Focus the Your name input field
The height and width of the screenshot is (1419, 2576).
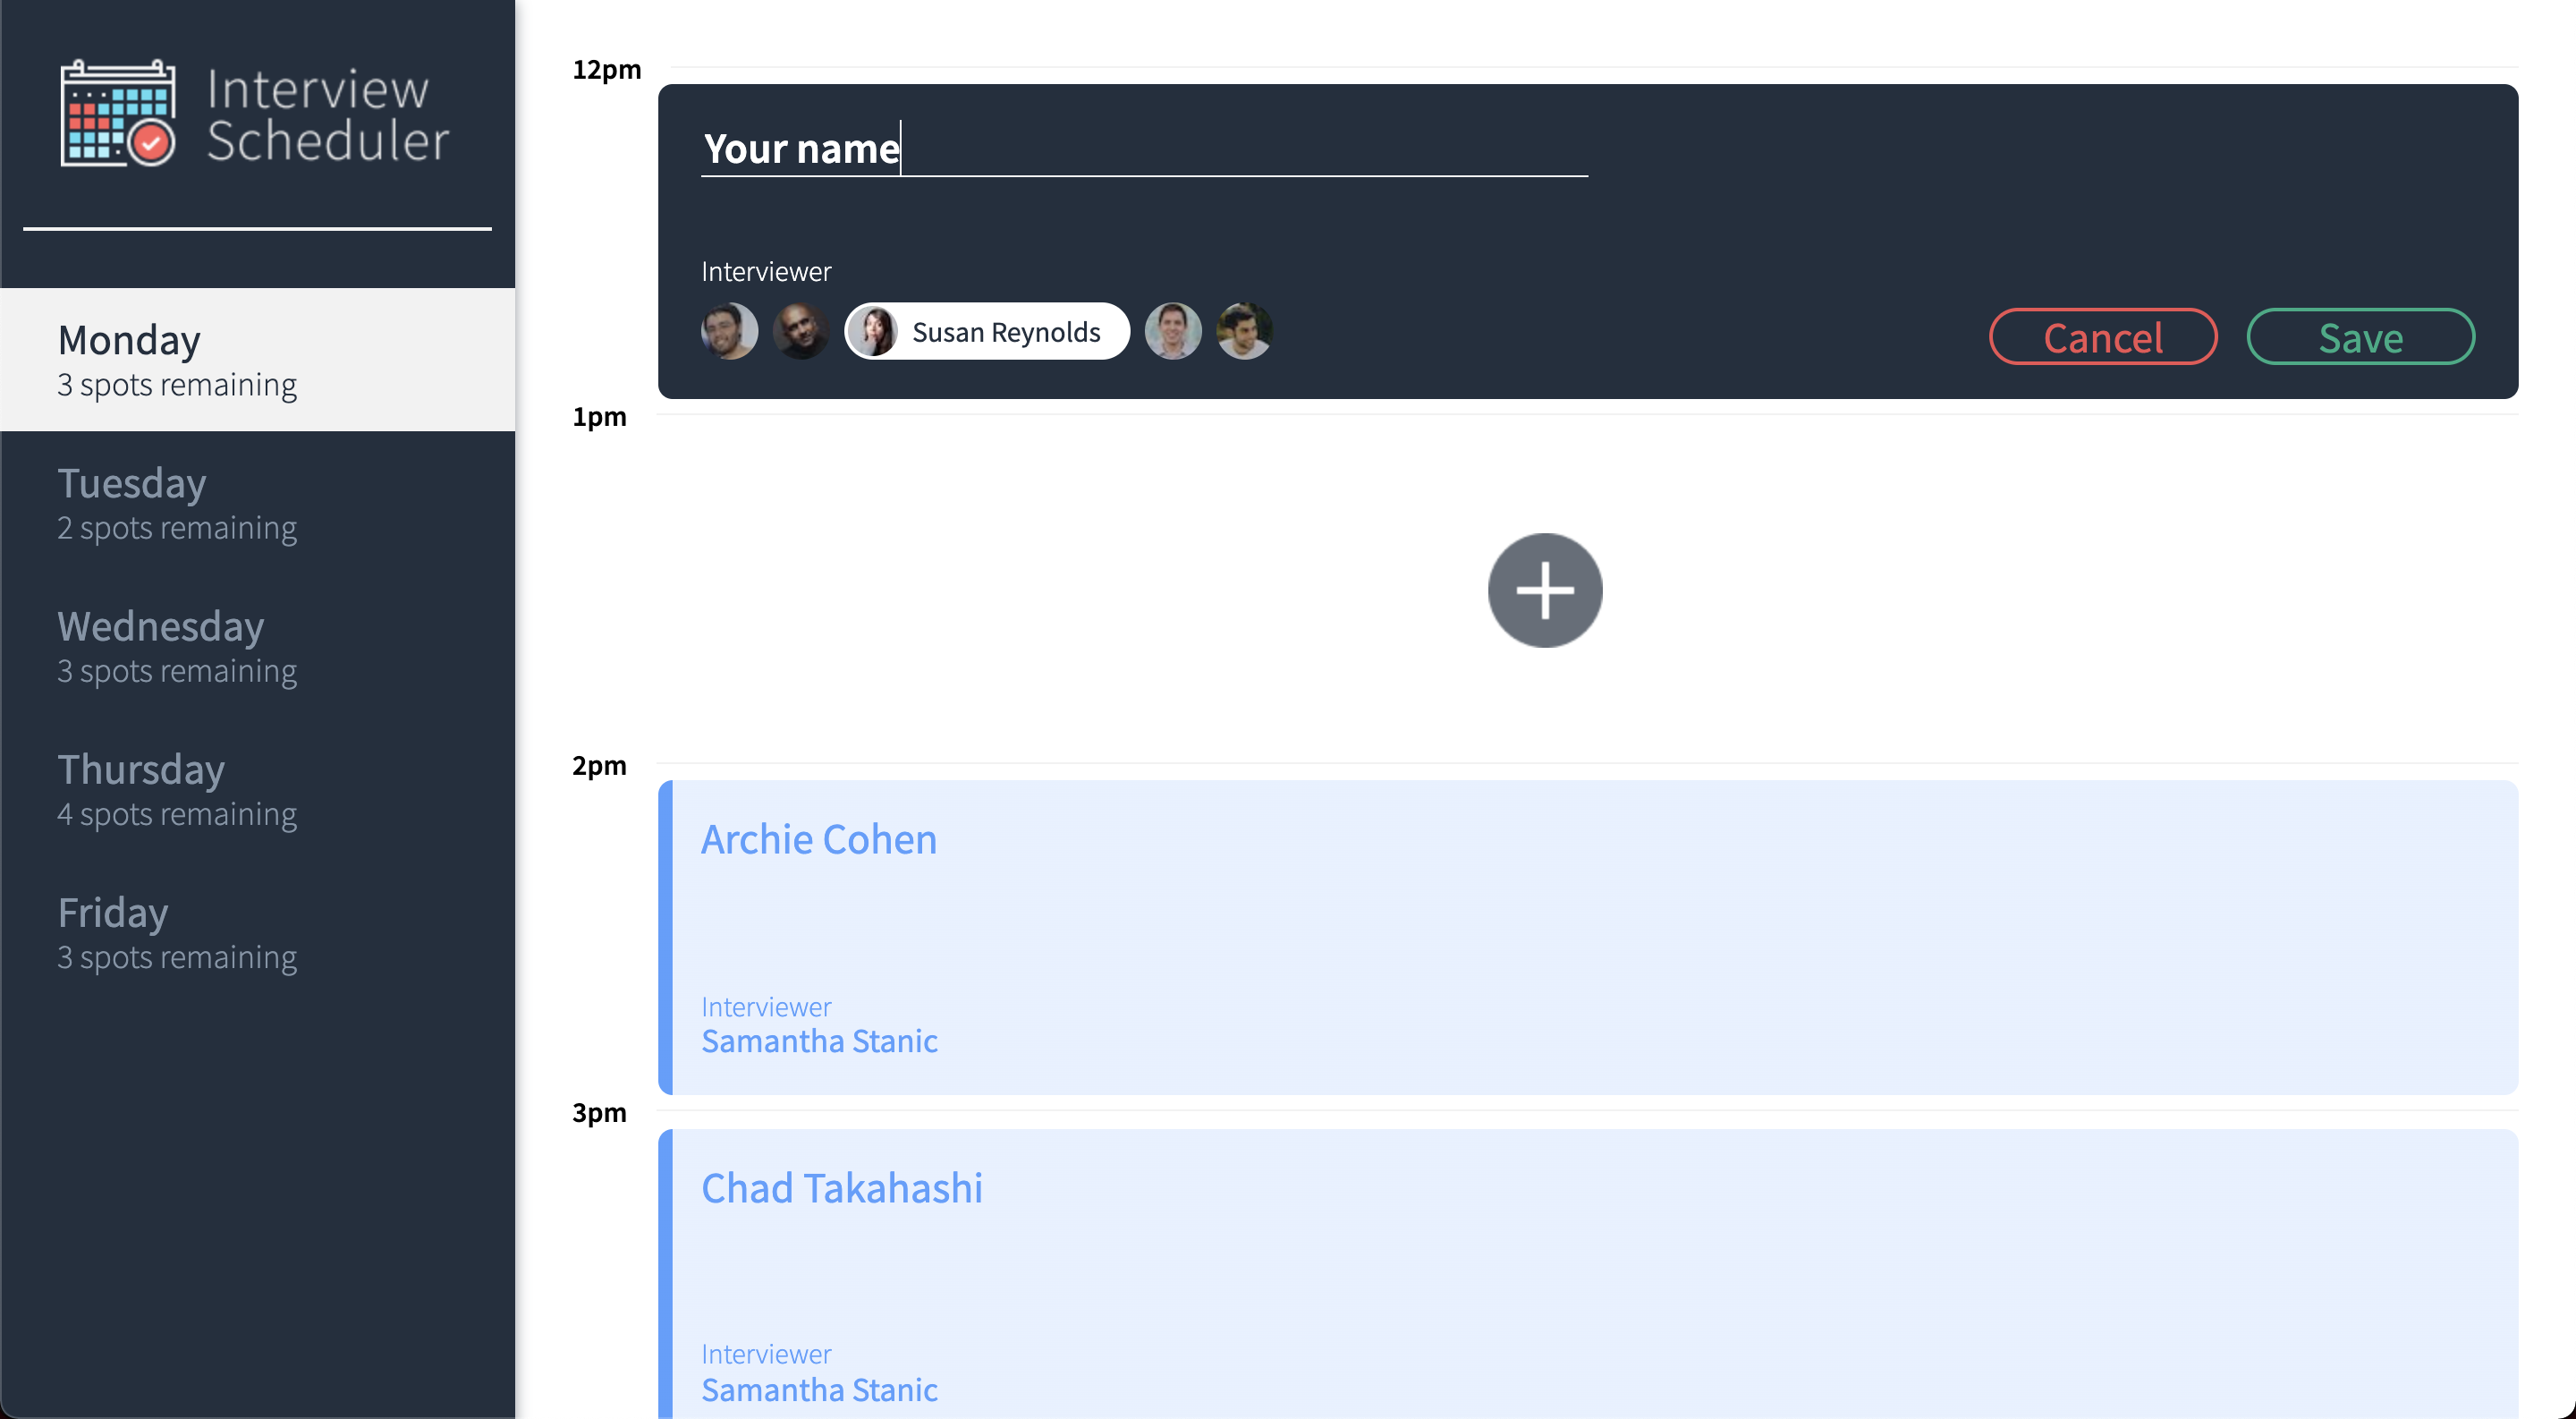[1144, 148]
